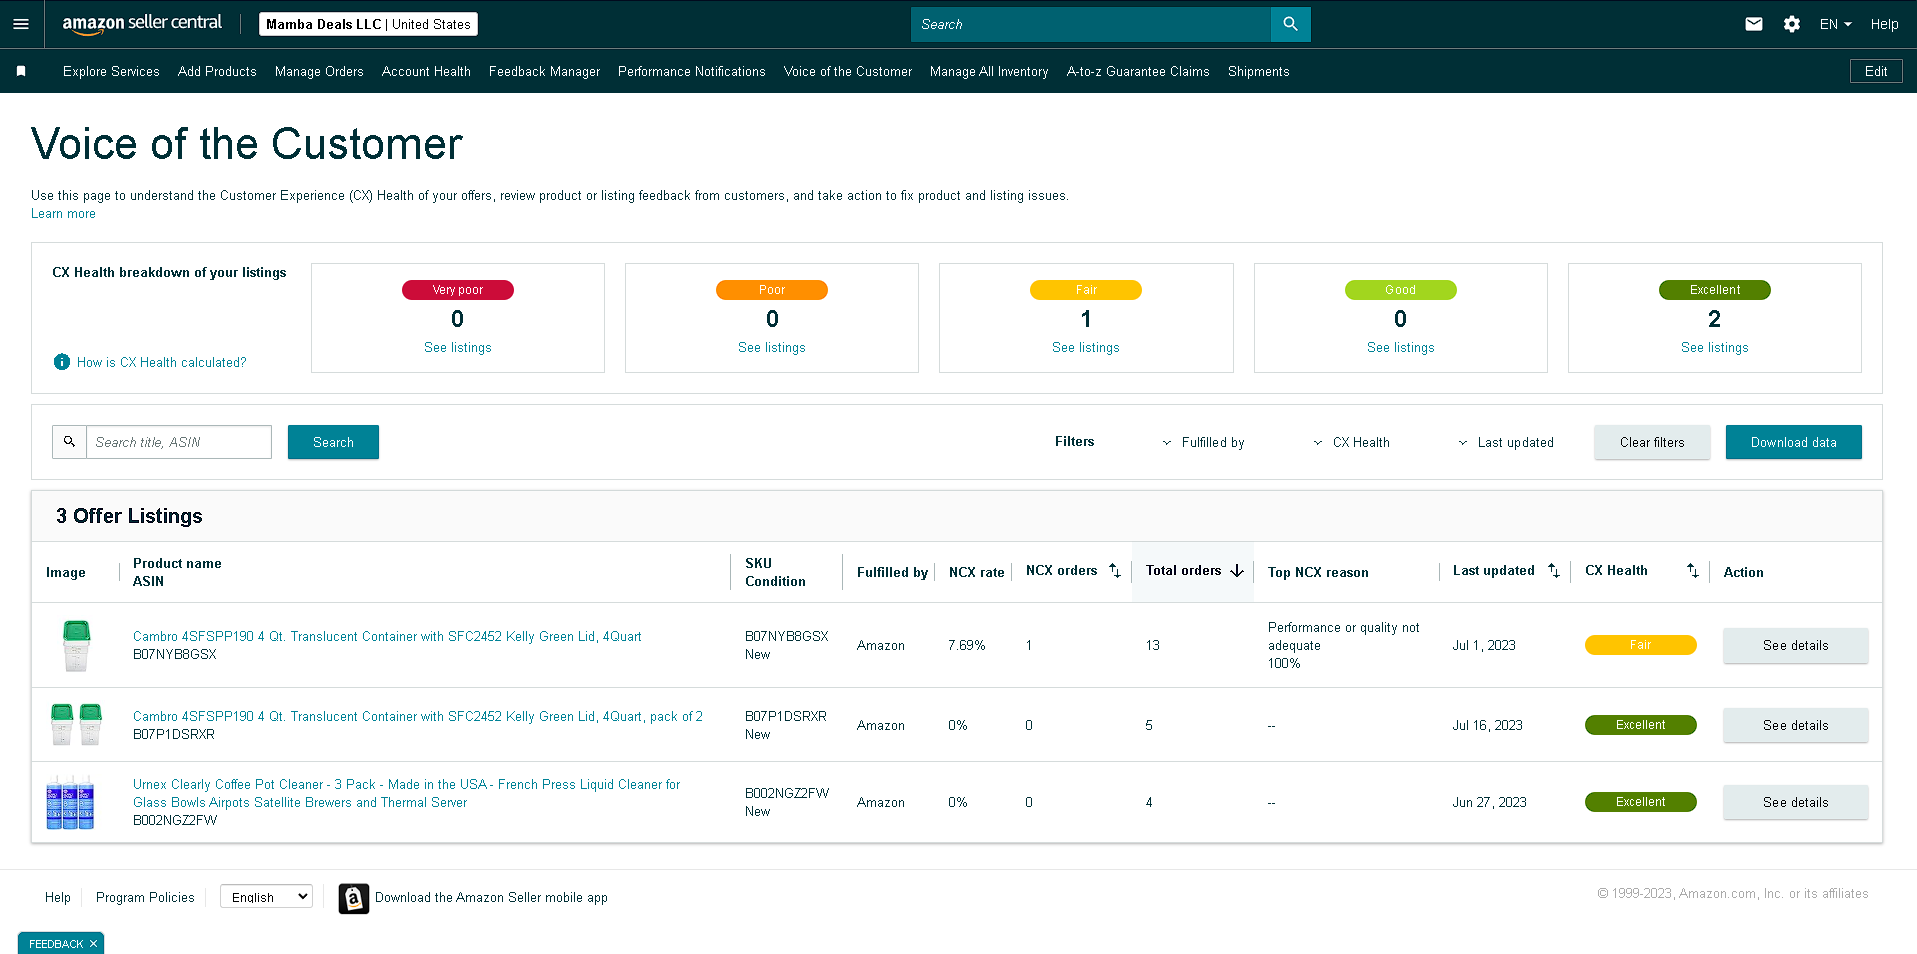Screen dimensions: 1917x954
Task: See listings under Good
Action: coord(1400,347)
